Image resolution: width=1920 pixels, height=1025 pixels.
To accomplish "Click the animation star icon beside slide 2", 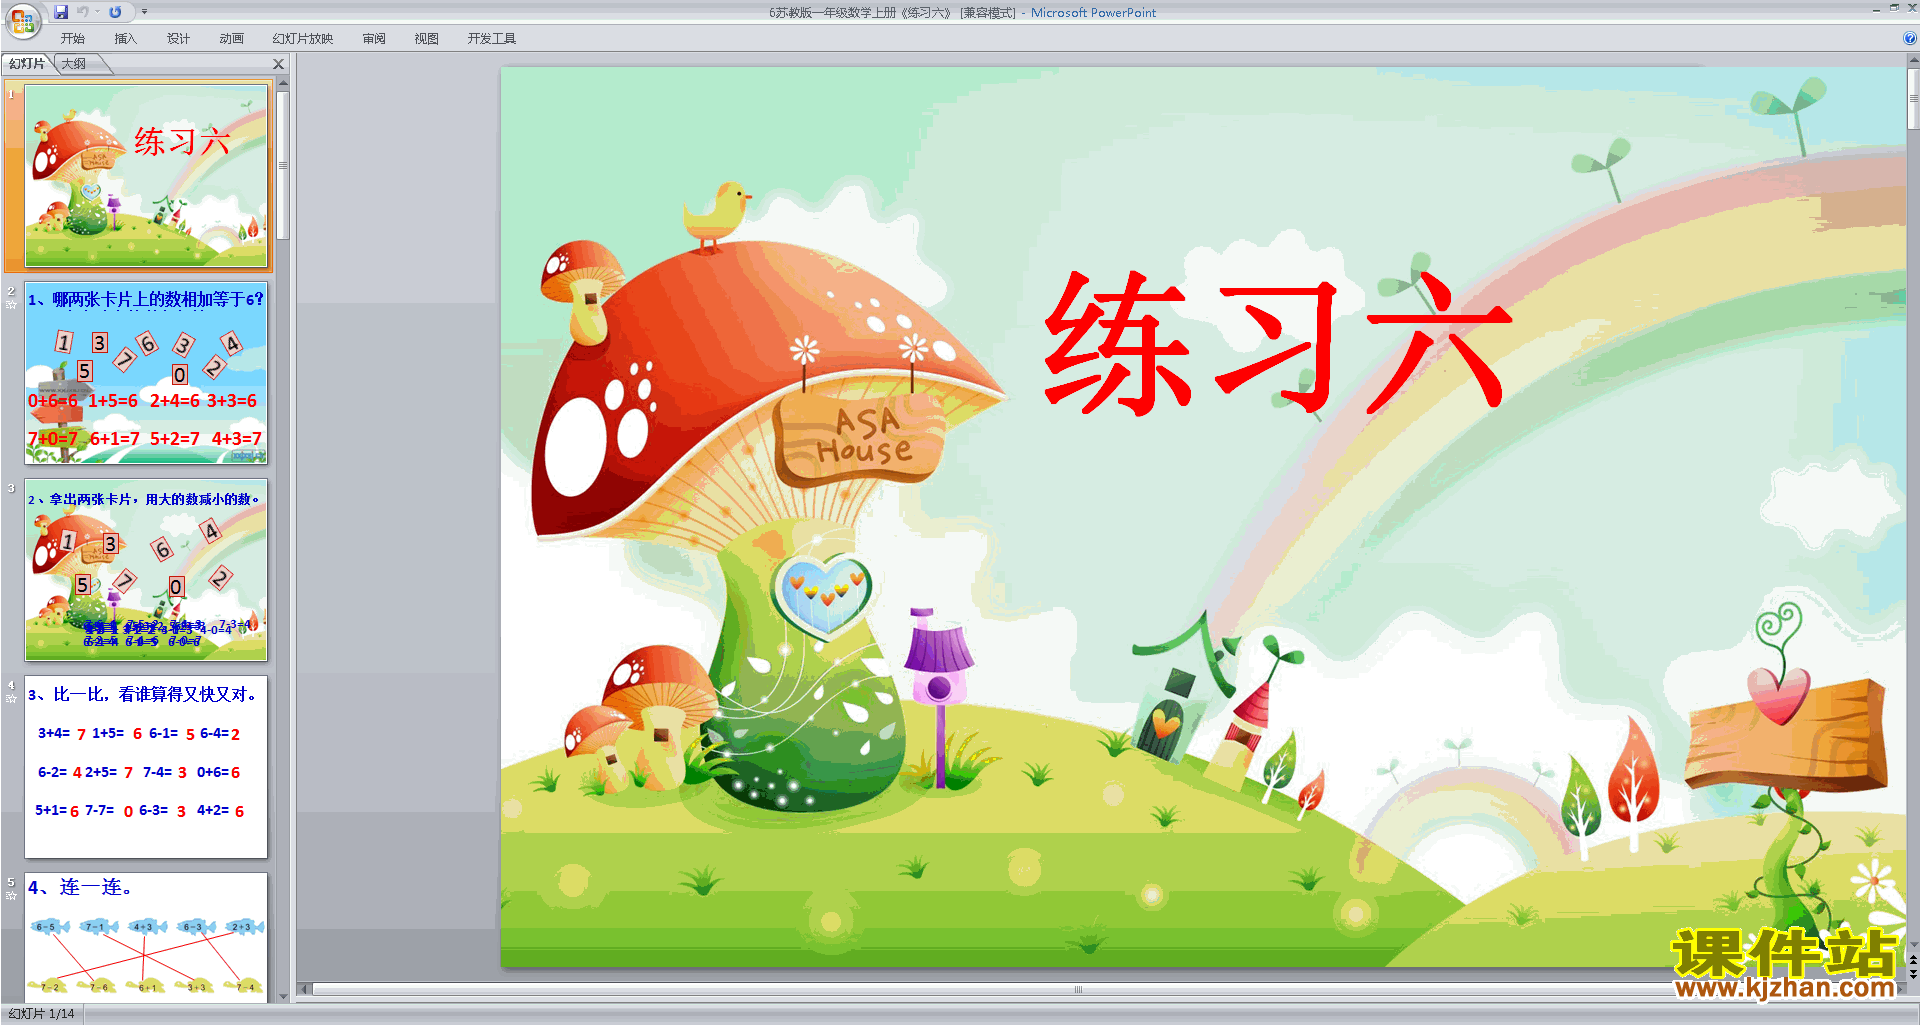I will [x=11, y=304].
